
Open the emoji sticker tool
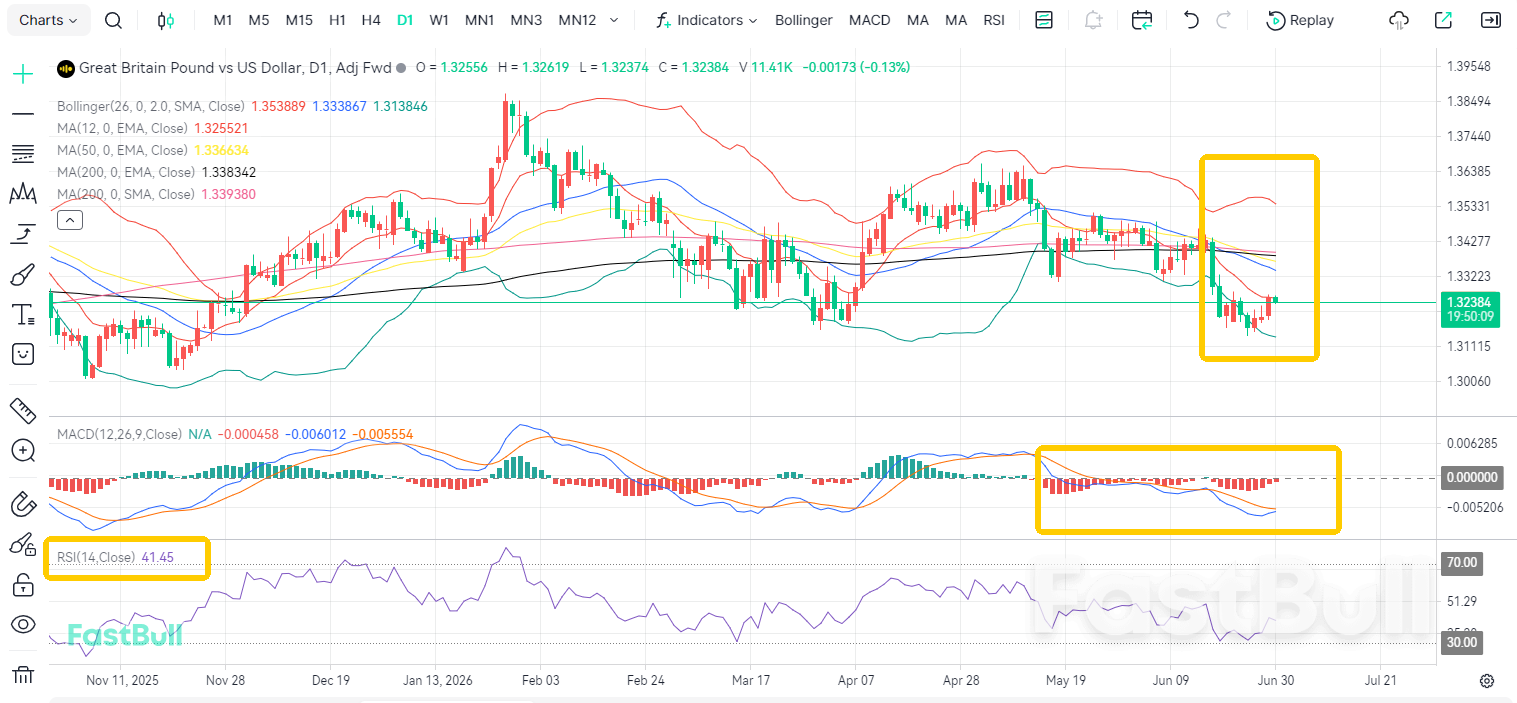click(23, 354)
